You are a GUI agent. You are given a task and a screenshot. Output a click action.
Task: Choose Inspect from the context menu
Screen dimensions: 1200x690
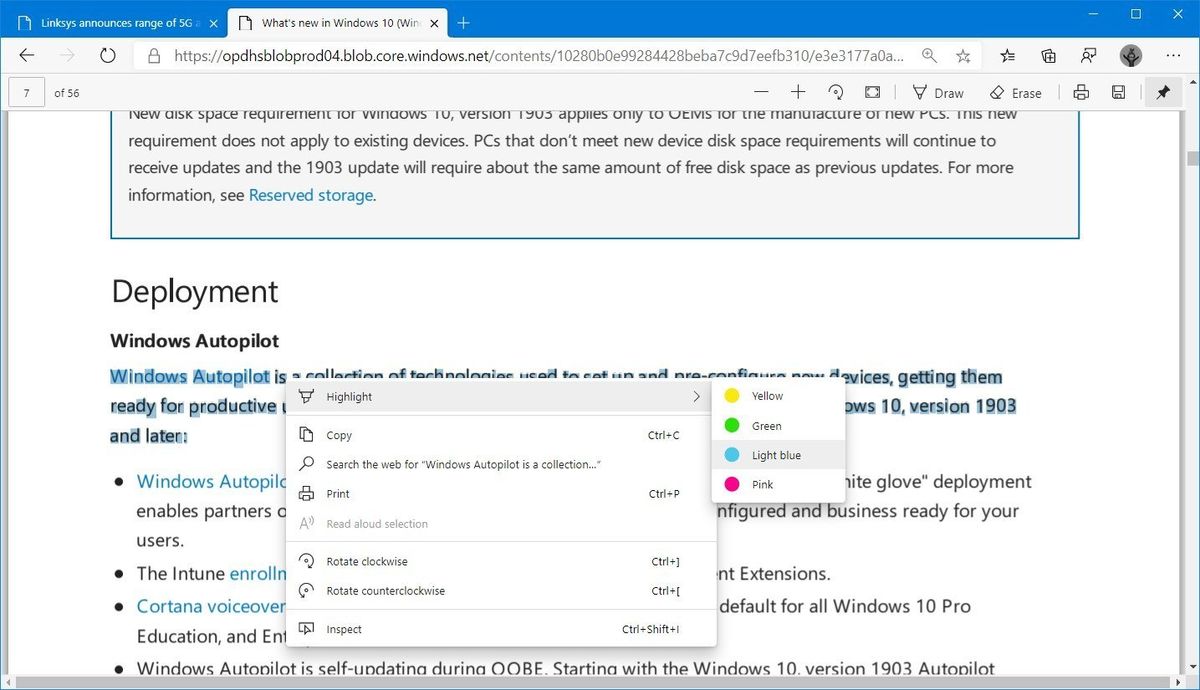pyautogui.click(x=344, y=628)
